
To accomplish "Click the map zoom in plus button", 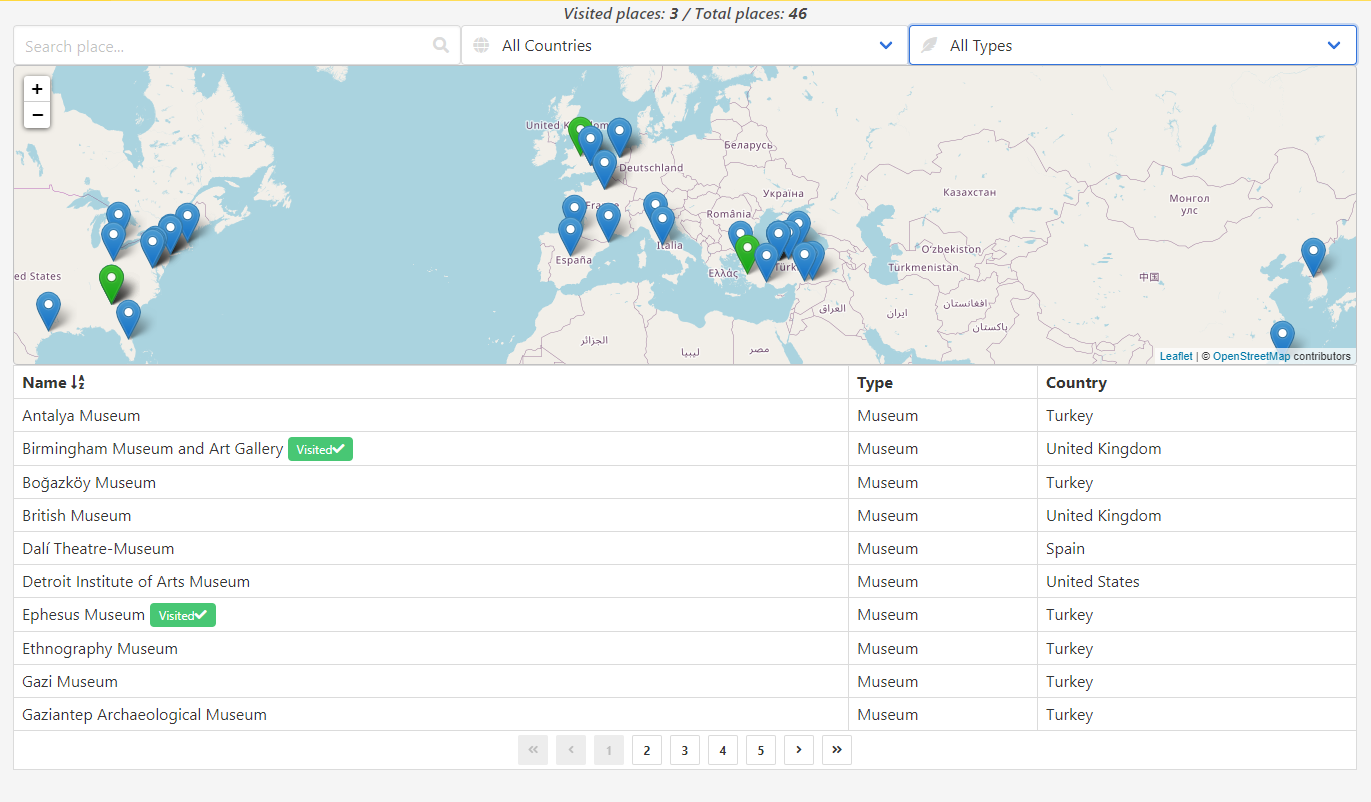I will 37,89.
